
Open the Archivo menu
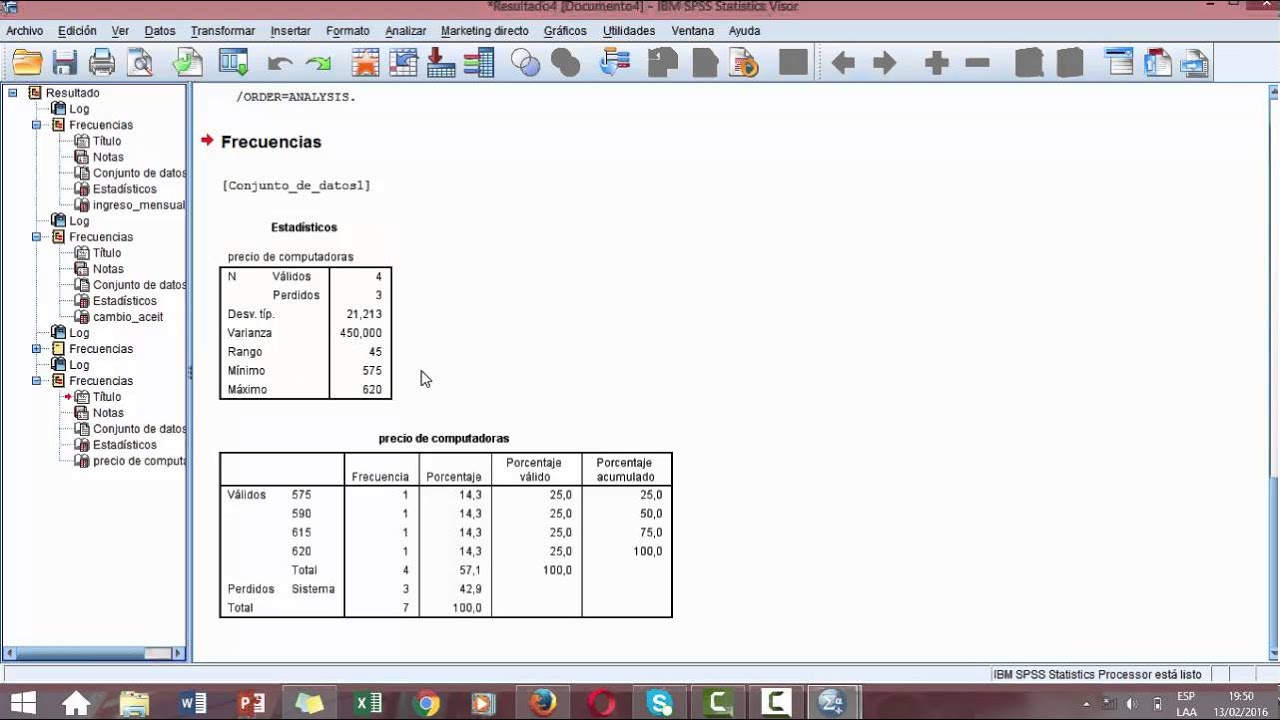[25, 31]
